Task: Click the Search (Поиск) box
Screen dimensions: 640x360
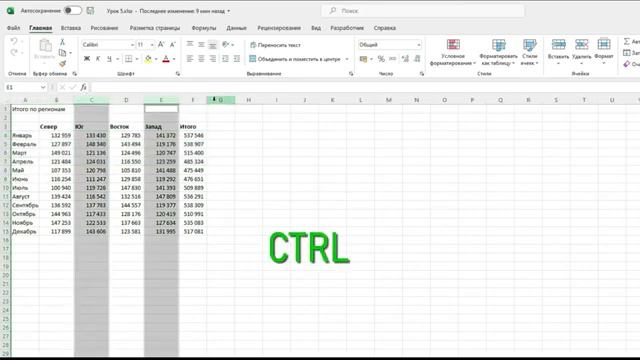Action: [423, 11]
